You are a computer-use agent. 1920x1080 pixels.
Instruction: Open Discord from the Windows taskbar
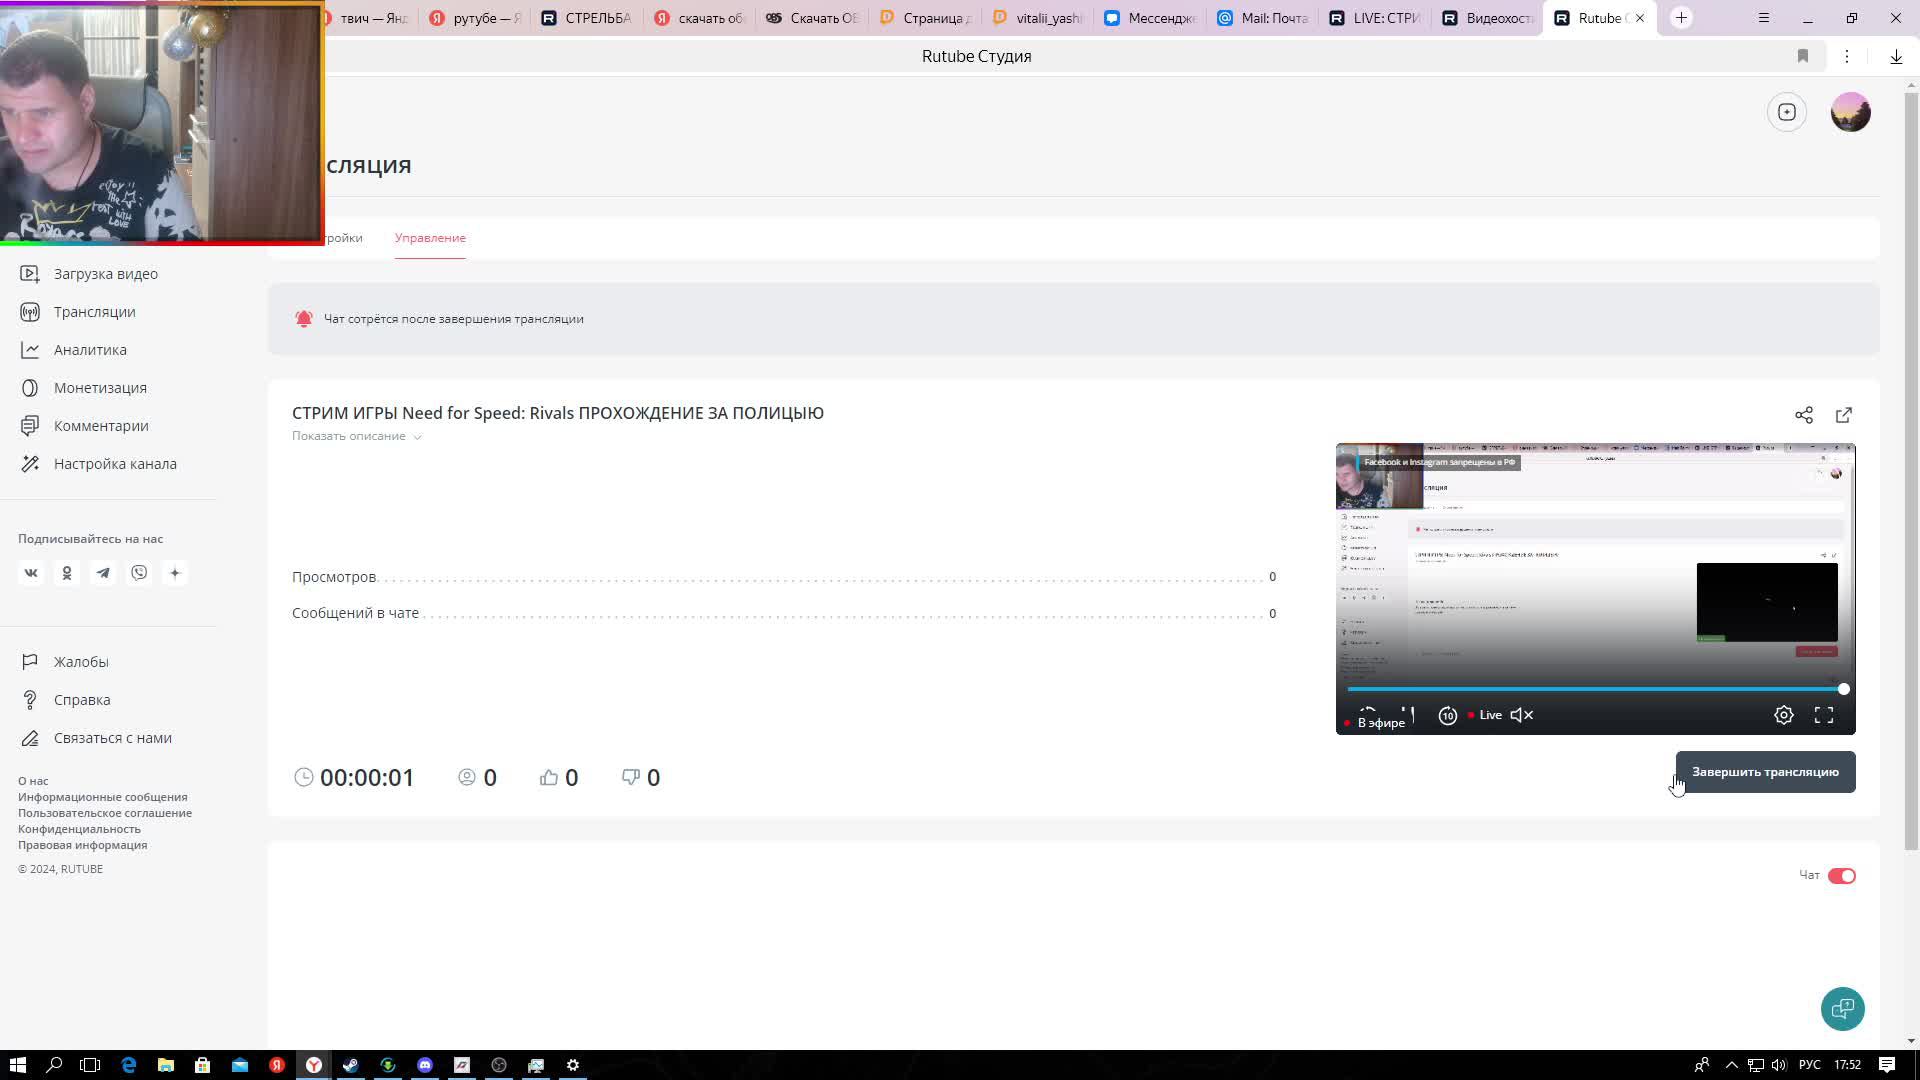(x=425, y=1065)
